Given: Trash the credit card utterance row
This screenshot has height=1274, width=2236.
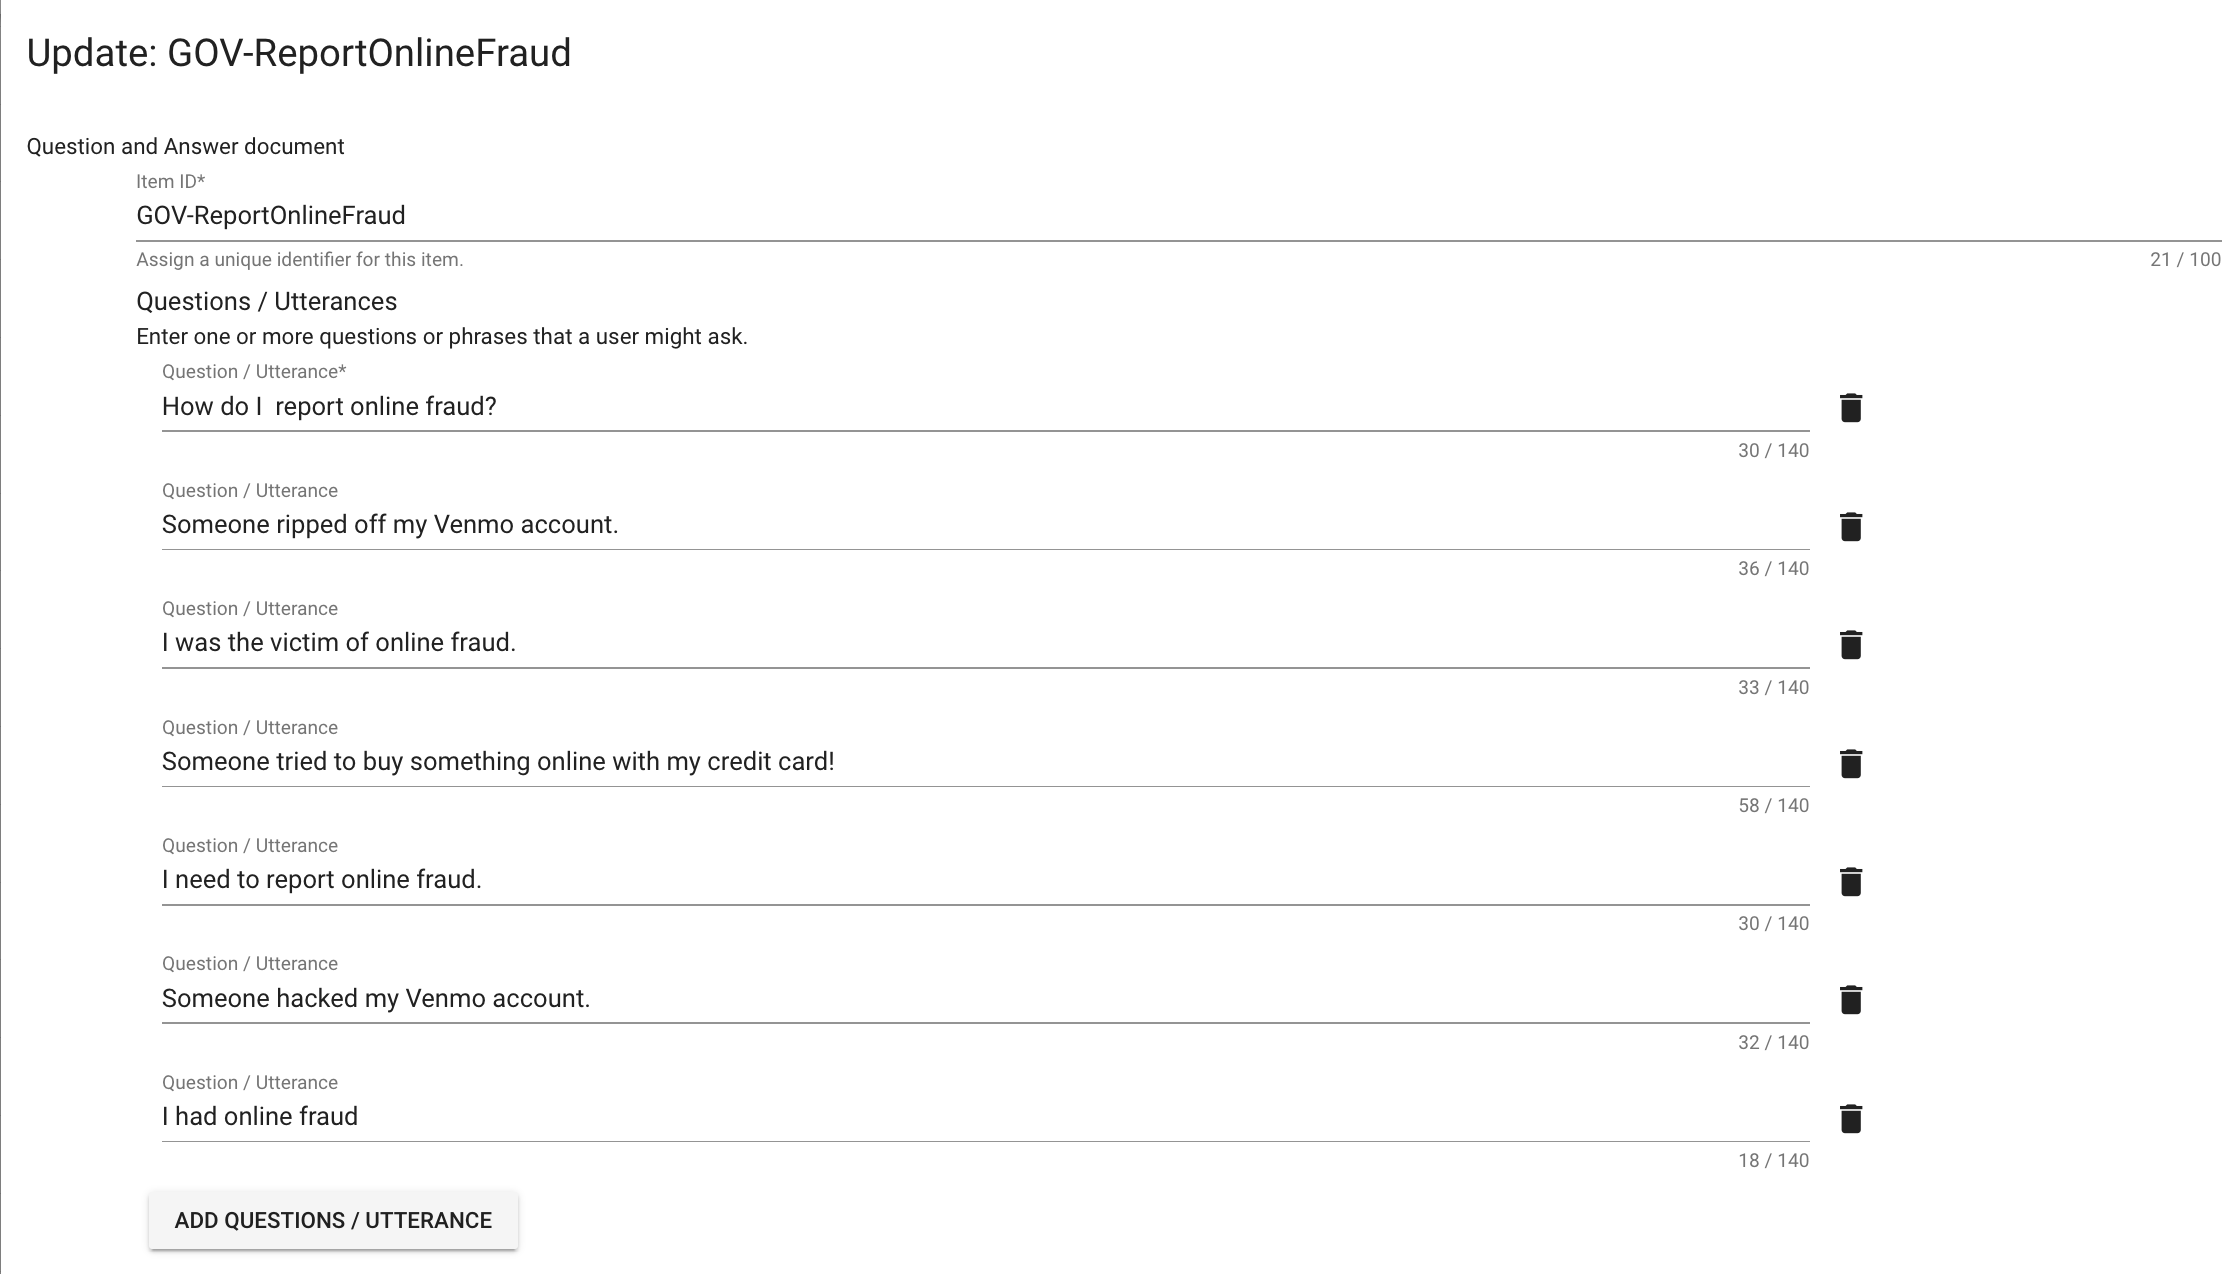Looking at the screenshot, I should 1850,764.
